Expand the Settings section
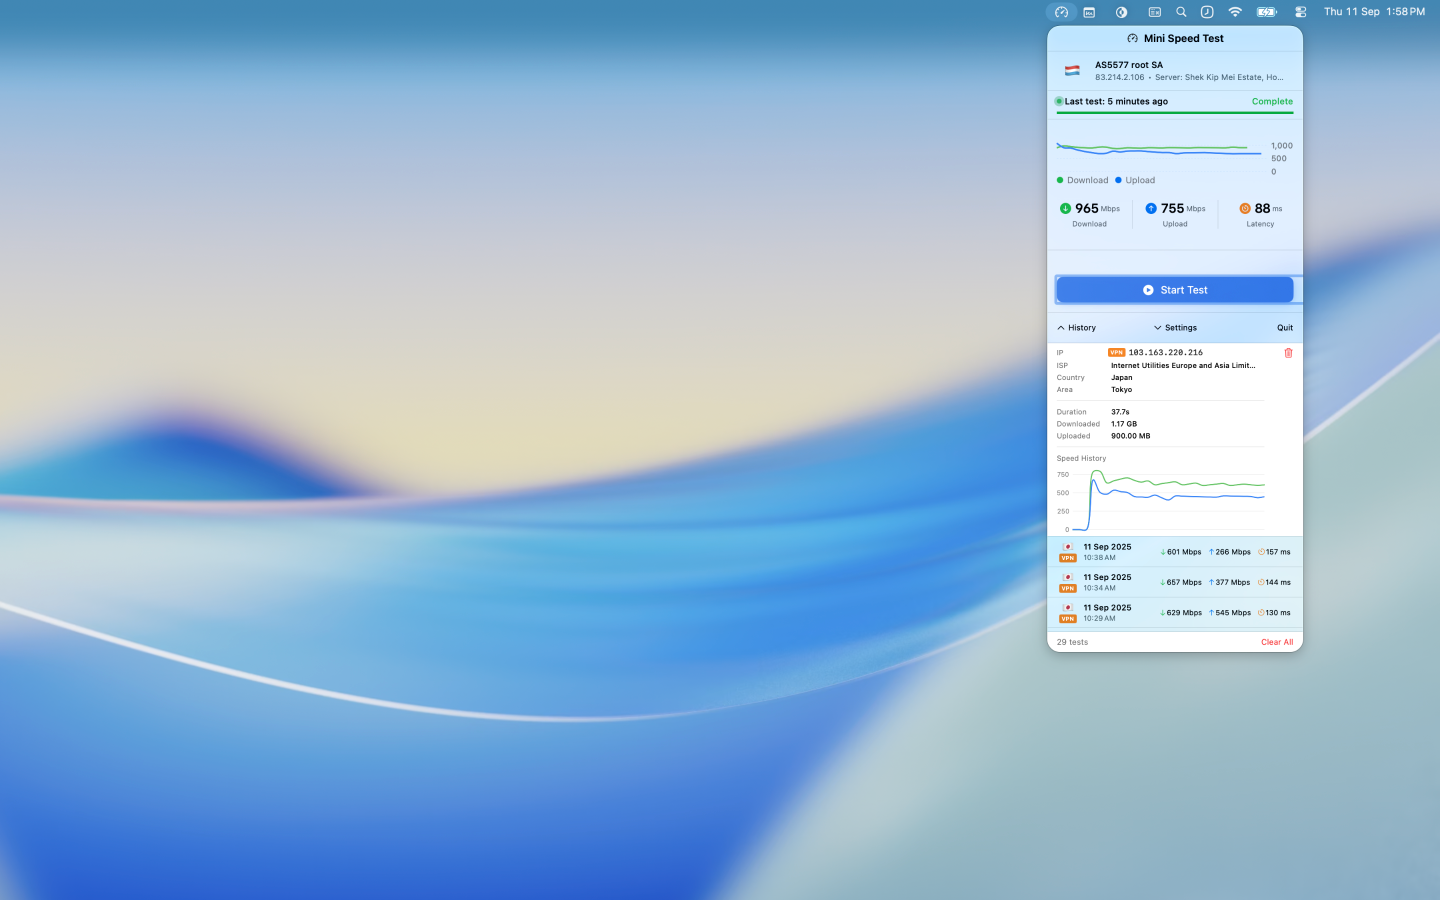 tap(1175, 328)
